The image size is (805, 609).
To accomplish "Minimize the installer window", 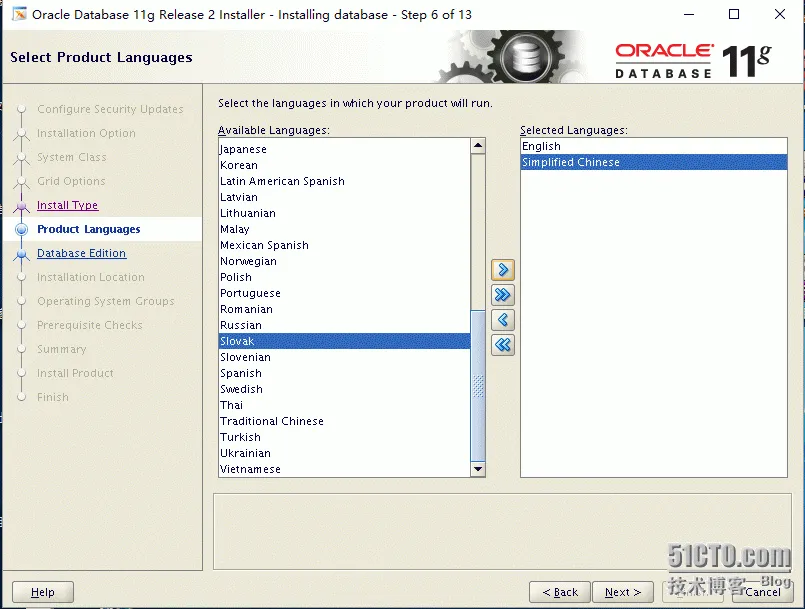I will coord(689,14).
